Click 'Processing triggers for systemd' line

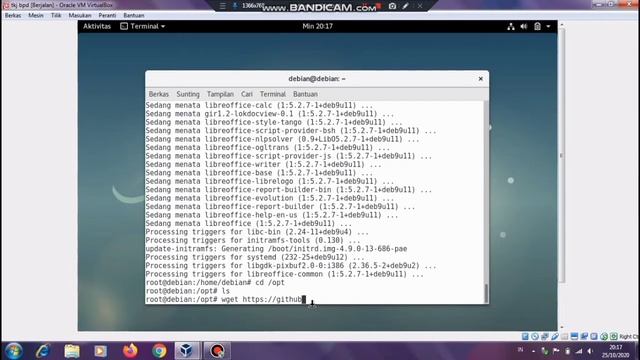255,257
